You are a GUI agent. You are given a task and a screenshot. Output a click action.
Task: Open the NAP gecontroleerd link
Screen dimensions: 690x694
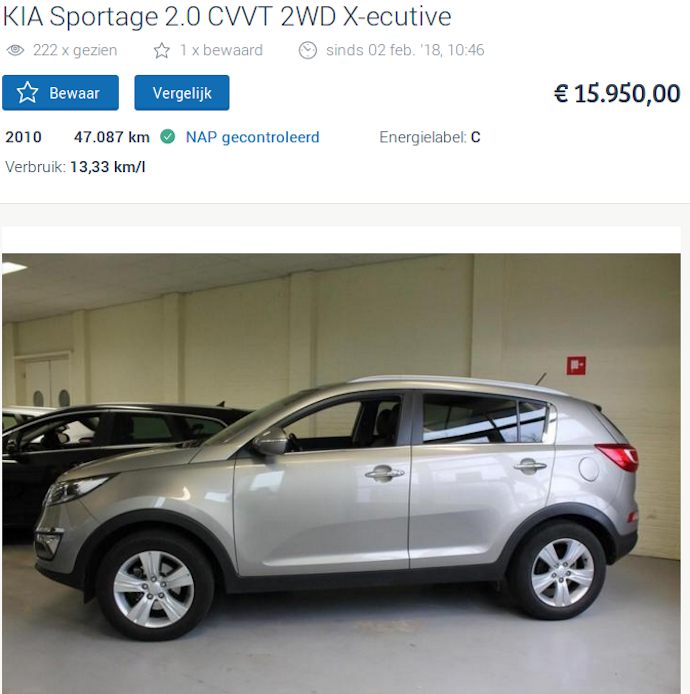pos(252,137)
